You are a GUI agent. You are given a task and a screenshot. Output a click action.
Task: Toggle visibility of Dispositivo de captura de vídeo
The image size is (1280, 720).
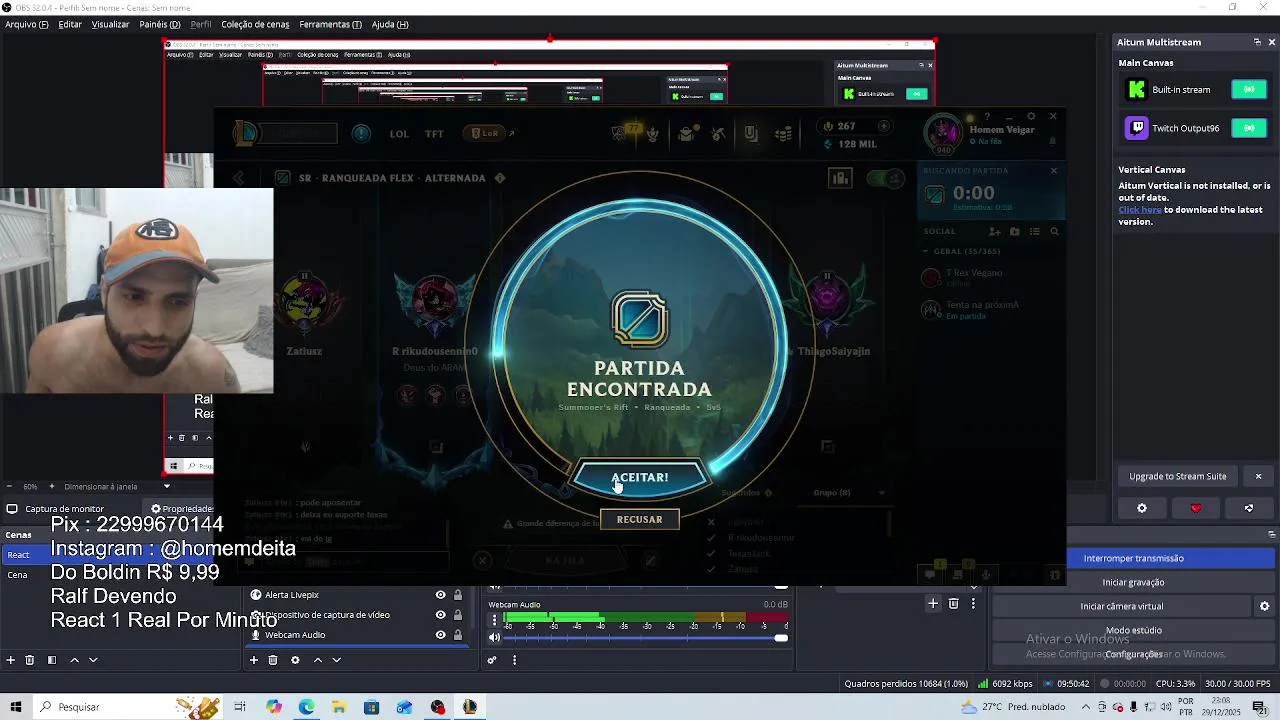tap(440, 615)
